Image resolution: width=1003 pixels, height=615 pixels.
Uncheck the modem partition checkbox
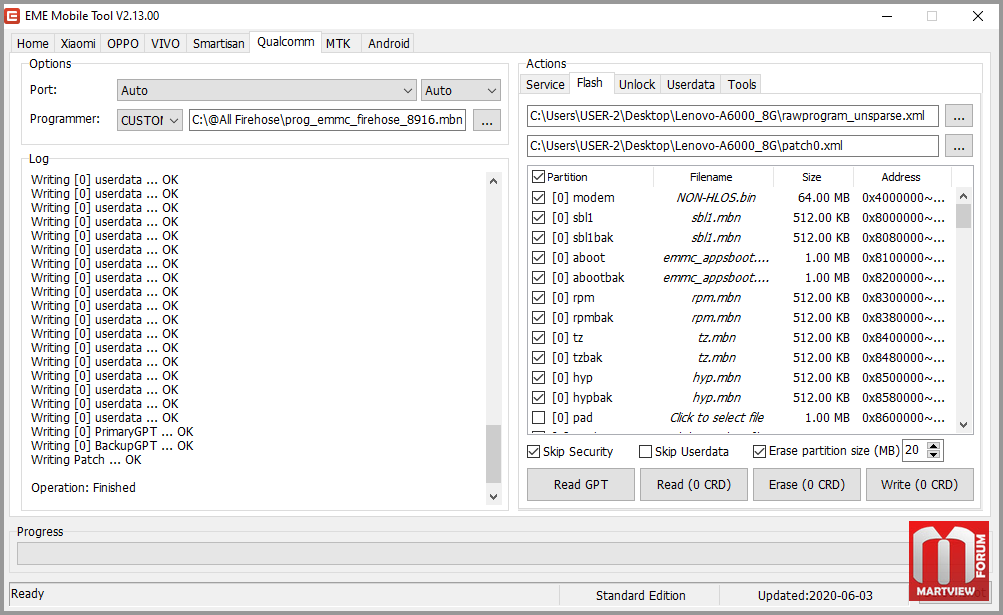539,198
